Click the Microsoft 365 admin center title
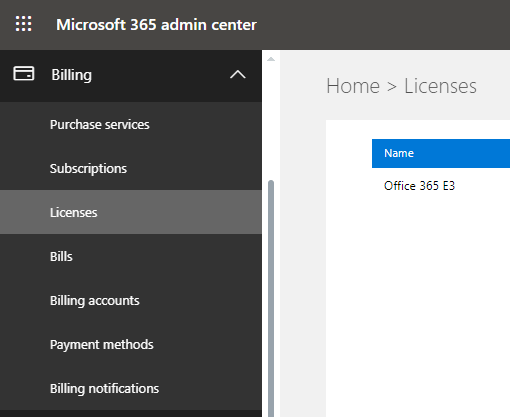 point(156,25)
